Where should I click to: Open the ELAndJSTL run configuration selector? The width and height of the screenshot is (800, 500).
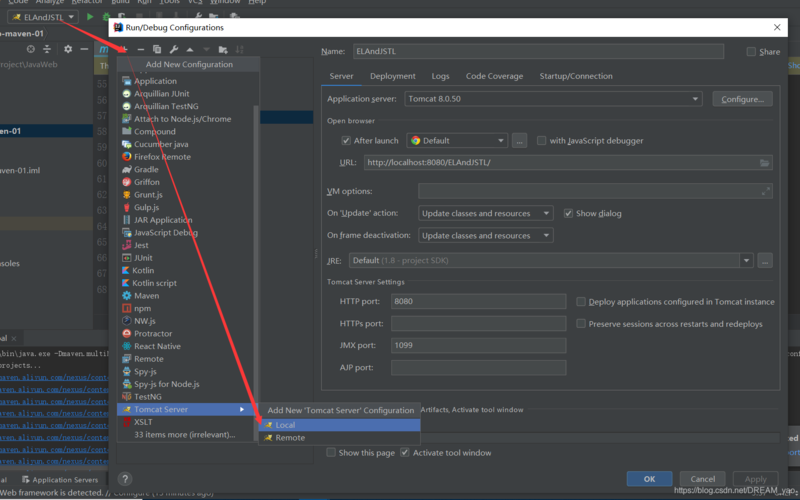point(43,17)
